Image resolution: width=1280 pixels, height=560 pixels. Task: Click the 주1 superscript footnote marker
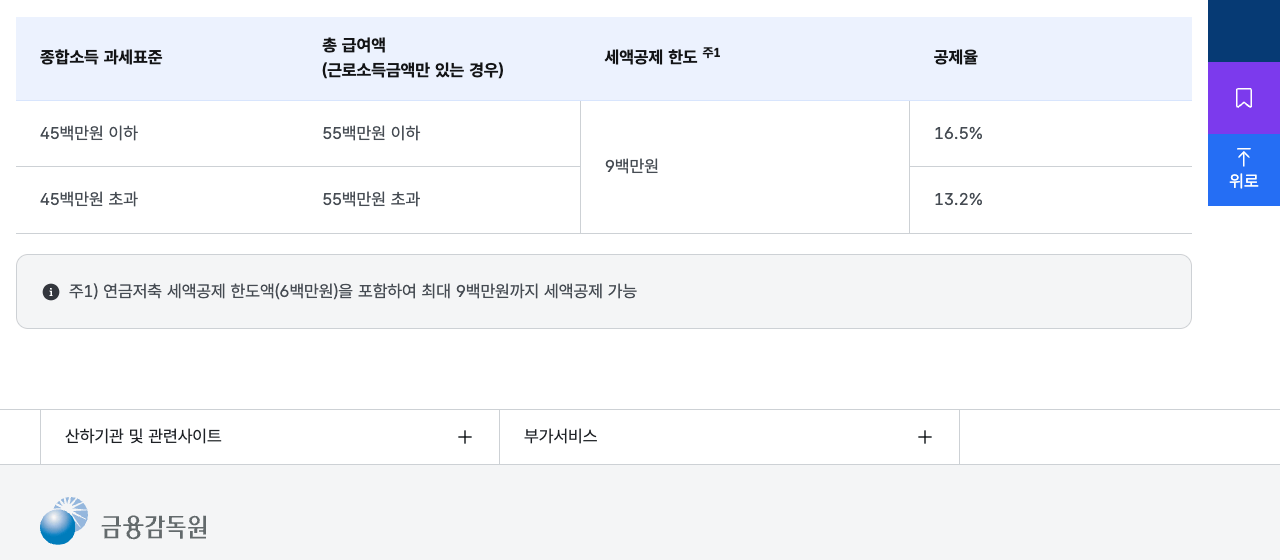coord(711,52)
